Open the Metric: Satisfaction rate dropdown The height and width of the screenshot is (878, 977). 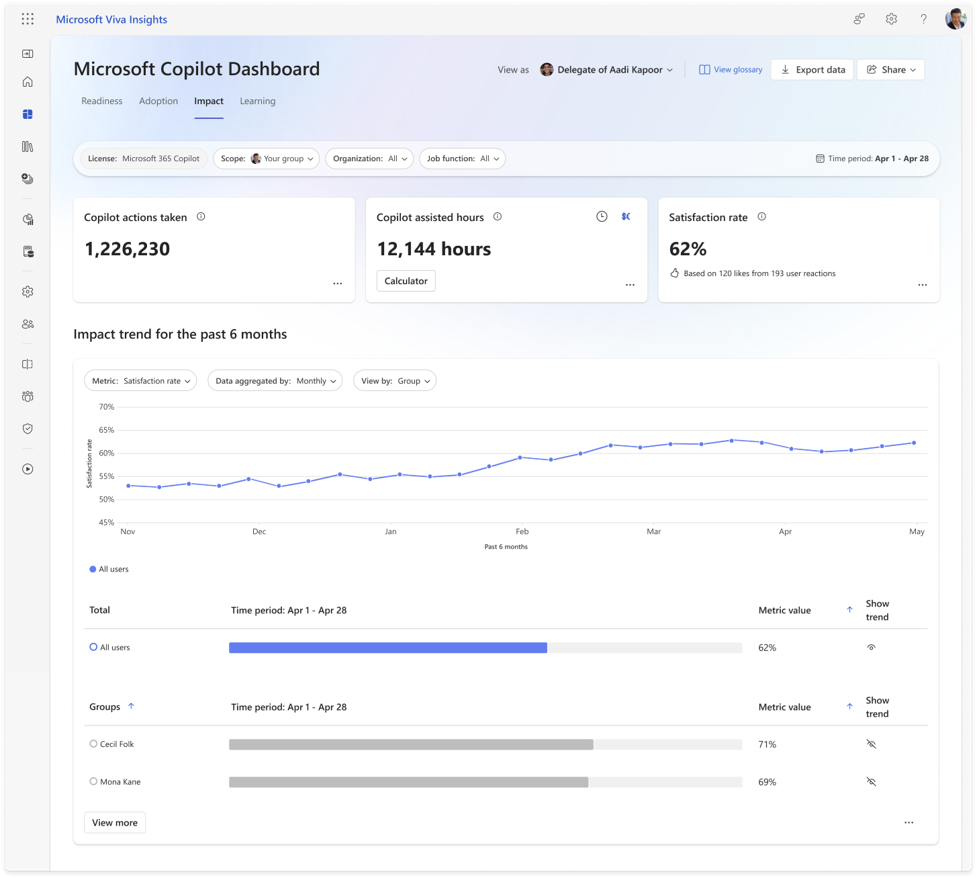click(x=140, y=380)
